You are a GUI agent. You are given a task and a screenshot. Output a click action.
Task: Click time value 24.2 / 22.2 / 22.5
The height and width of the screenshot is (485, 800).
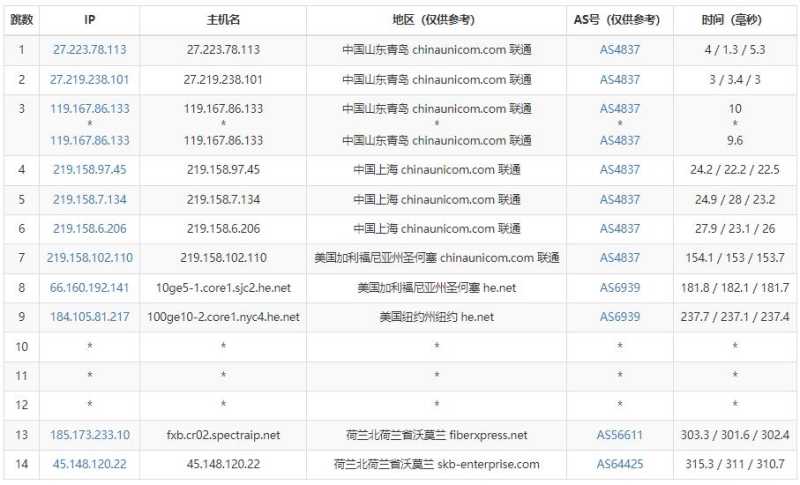pos(735,170)
